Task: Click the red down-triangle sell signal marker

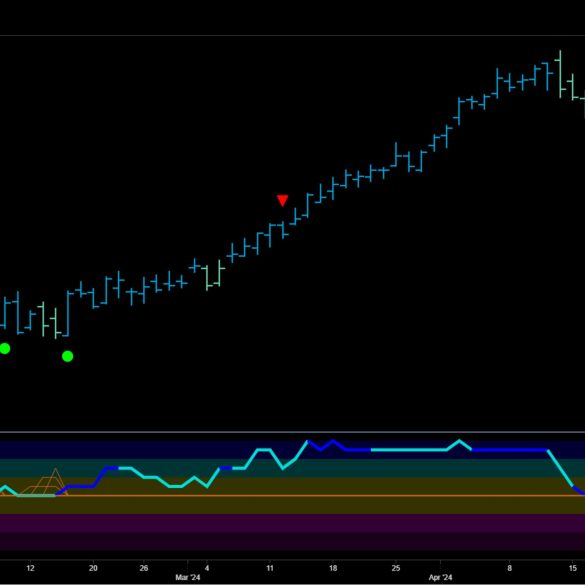Action: coord(282,200)
